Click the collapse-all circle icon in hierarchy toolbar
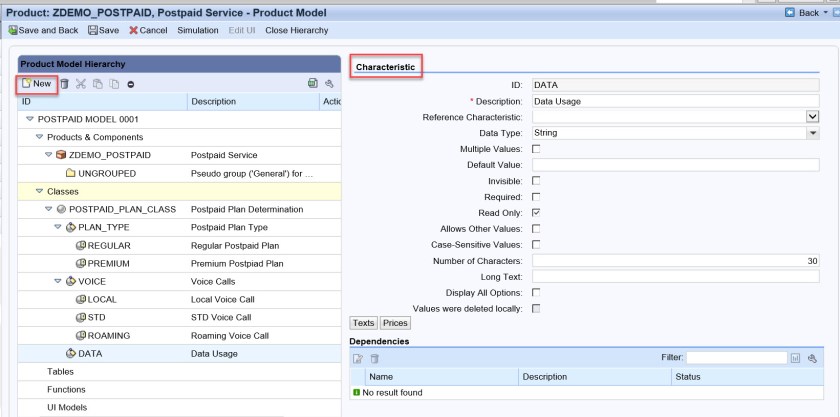Viewport: 840px width, 417px height. [131, 83]
